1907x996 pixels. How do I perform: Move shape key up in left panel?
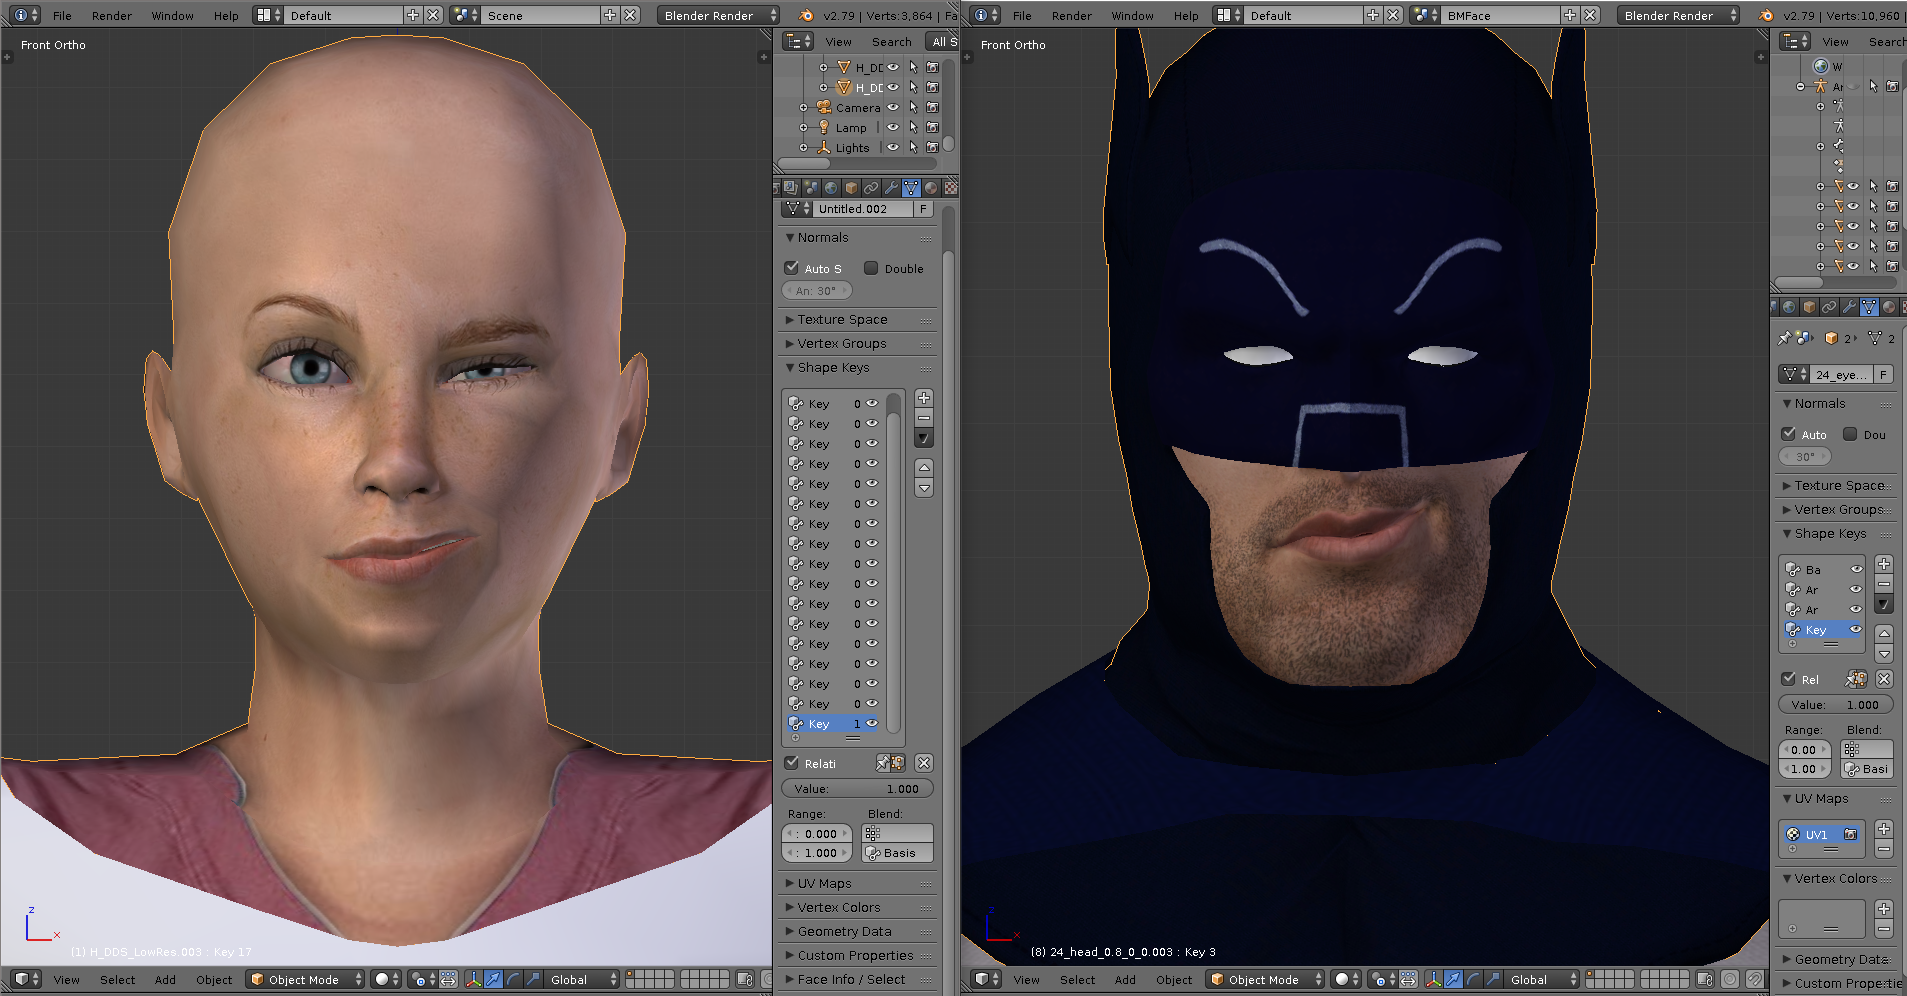tap(924, 467)
